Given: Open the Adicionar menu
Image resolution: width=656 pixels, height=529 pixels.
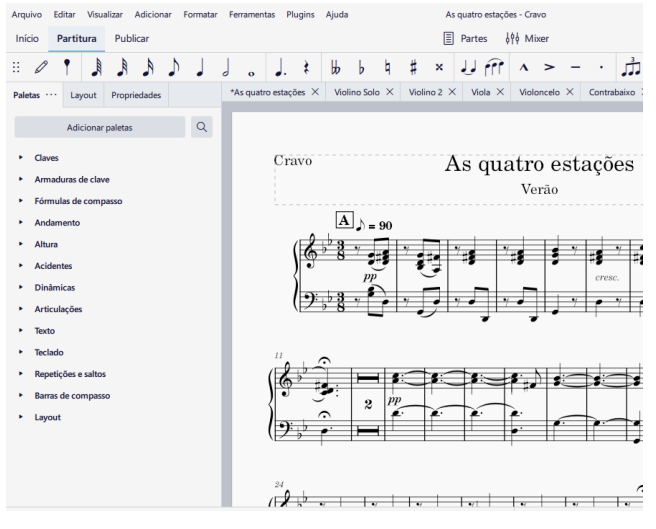Looking at the screenshot, I should pyautogui.click(x=153, y=15).
